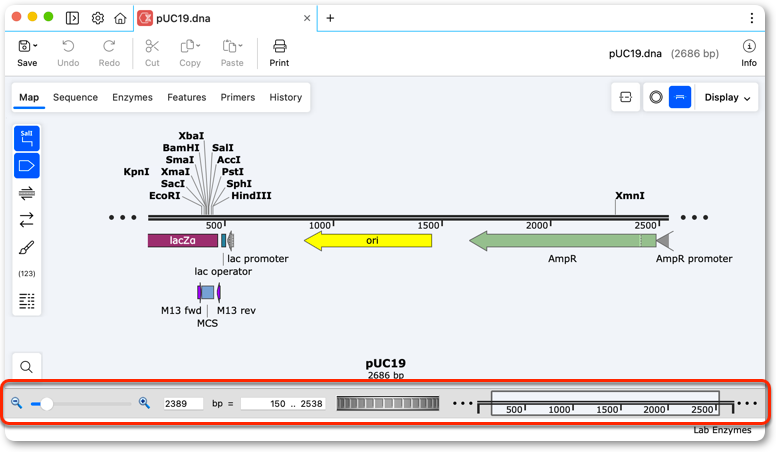Select the lacZα feature

tap(183, 241)
